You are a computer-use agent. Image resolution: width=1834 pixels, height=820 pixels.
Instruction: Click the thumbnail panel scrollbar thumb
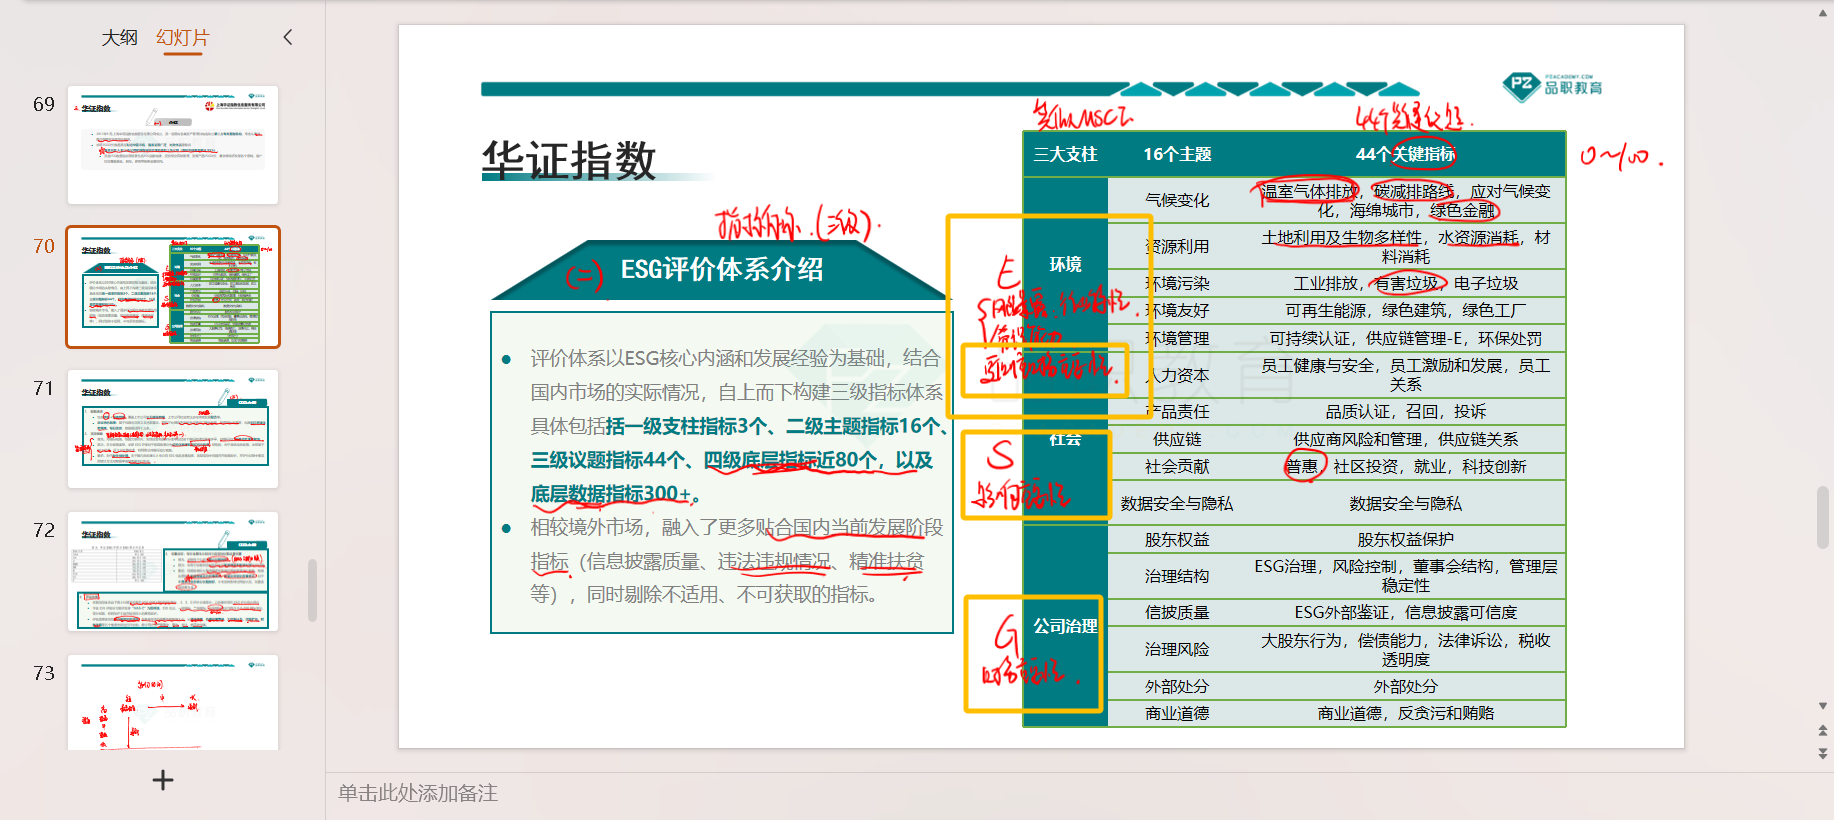pyautogui.click(x=312, y=590)
